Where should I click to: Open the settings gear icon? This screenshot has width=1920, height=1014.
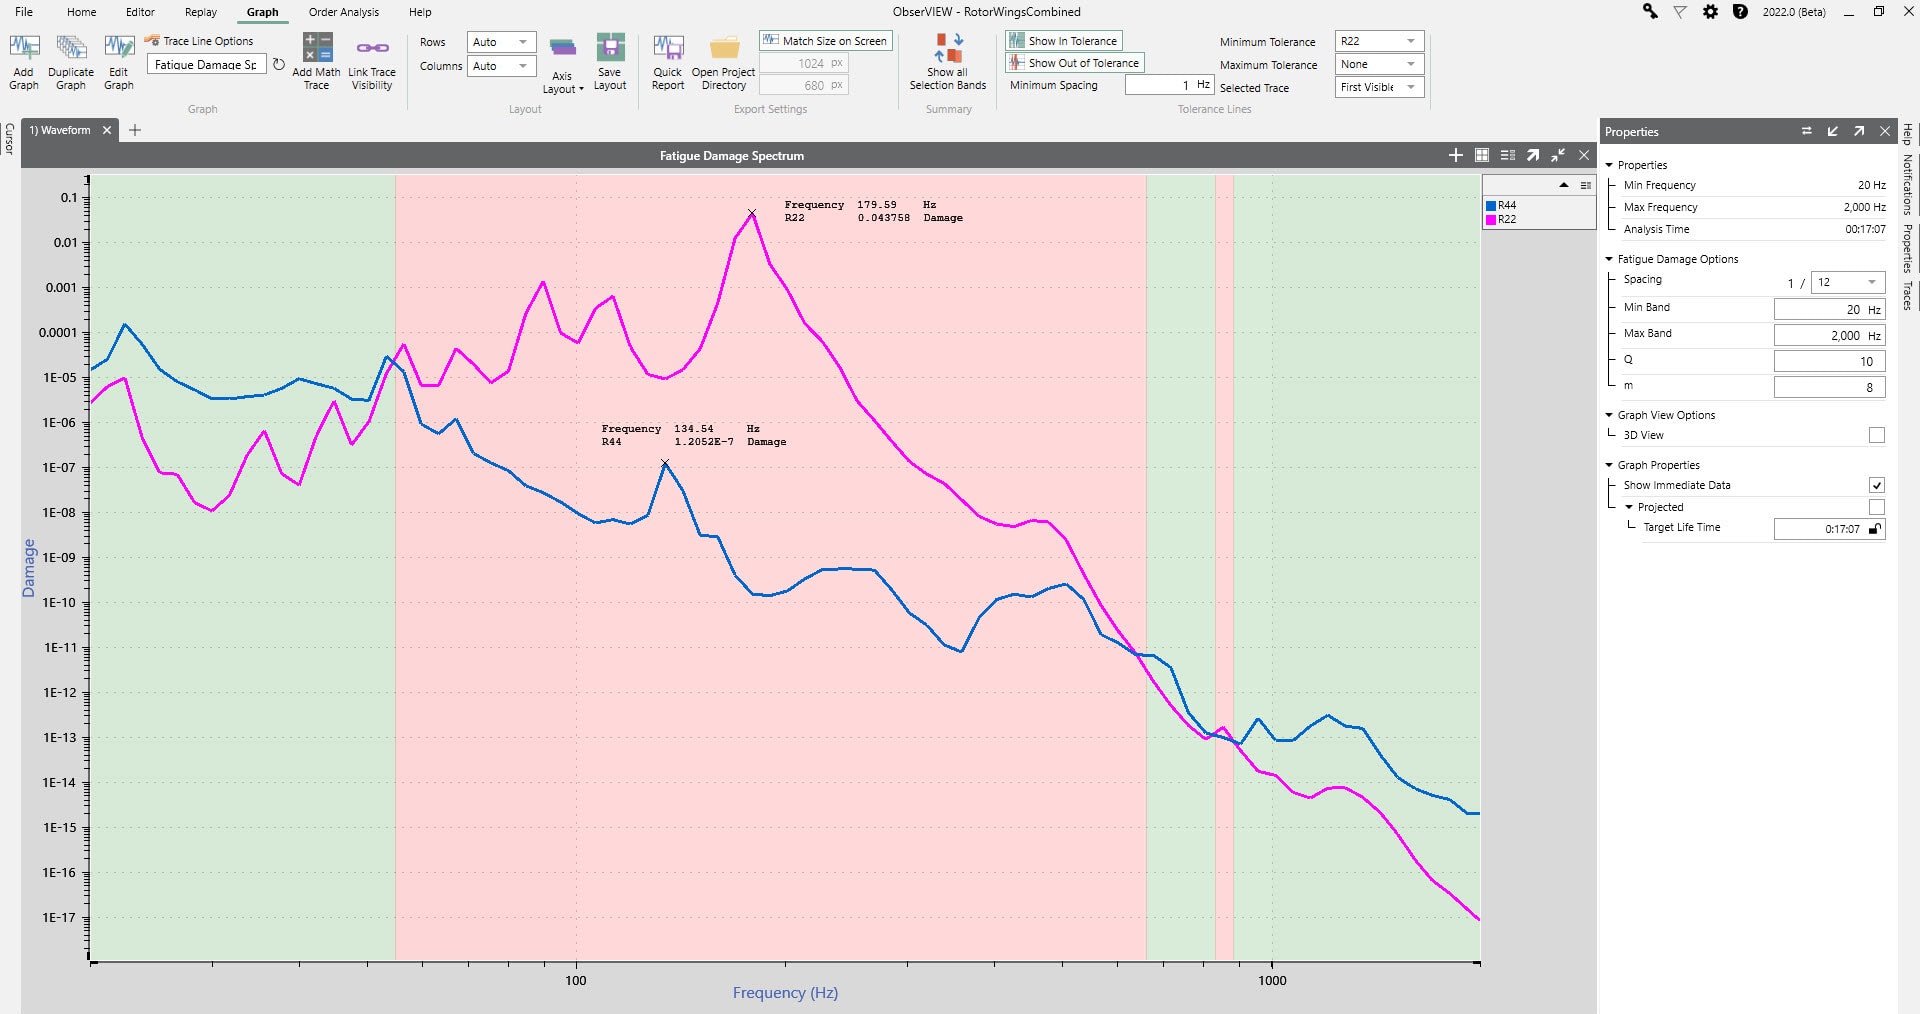coord(1710,12)
